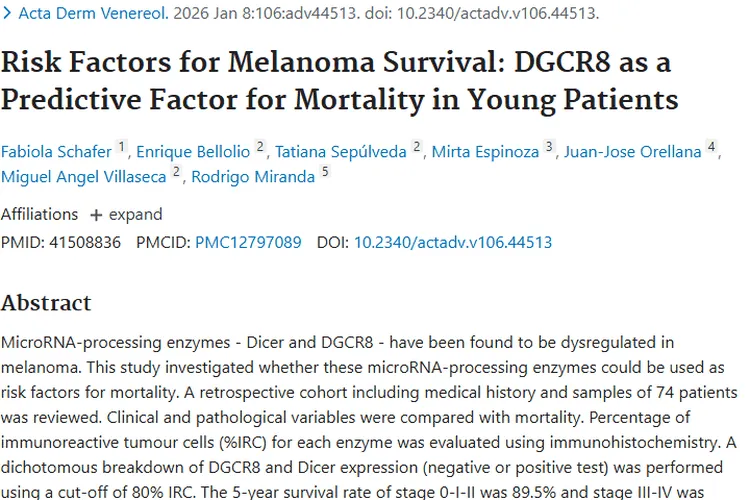Click affiliation superscript 3 after Espinoza
Screen dimensions: 750x500
point(548,147)
